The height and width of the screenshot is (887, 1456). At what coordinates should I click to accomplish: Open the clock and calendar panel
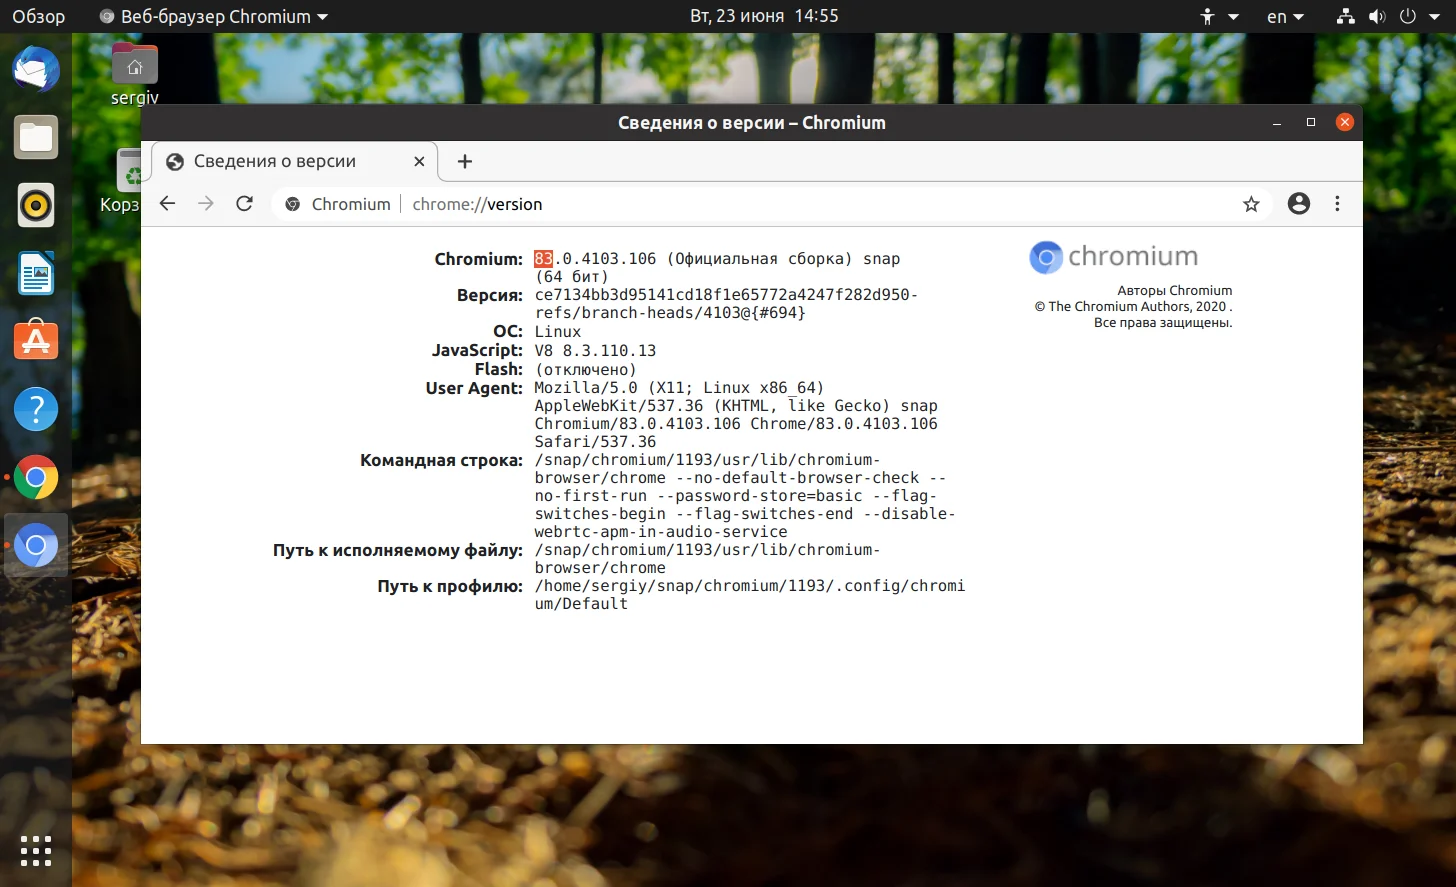pos(764,16)
